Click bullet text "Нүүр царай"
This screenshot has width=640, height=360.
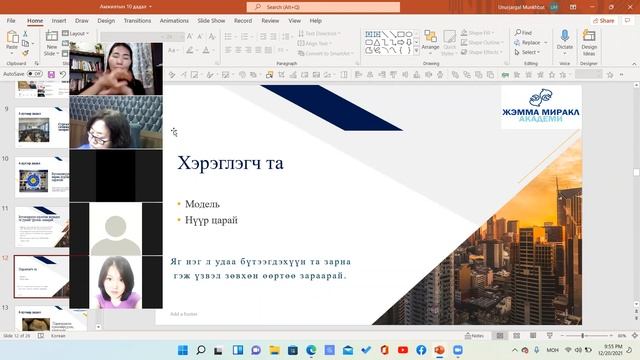click(x=211, y=220)
